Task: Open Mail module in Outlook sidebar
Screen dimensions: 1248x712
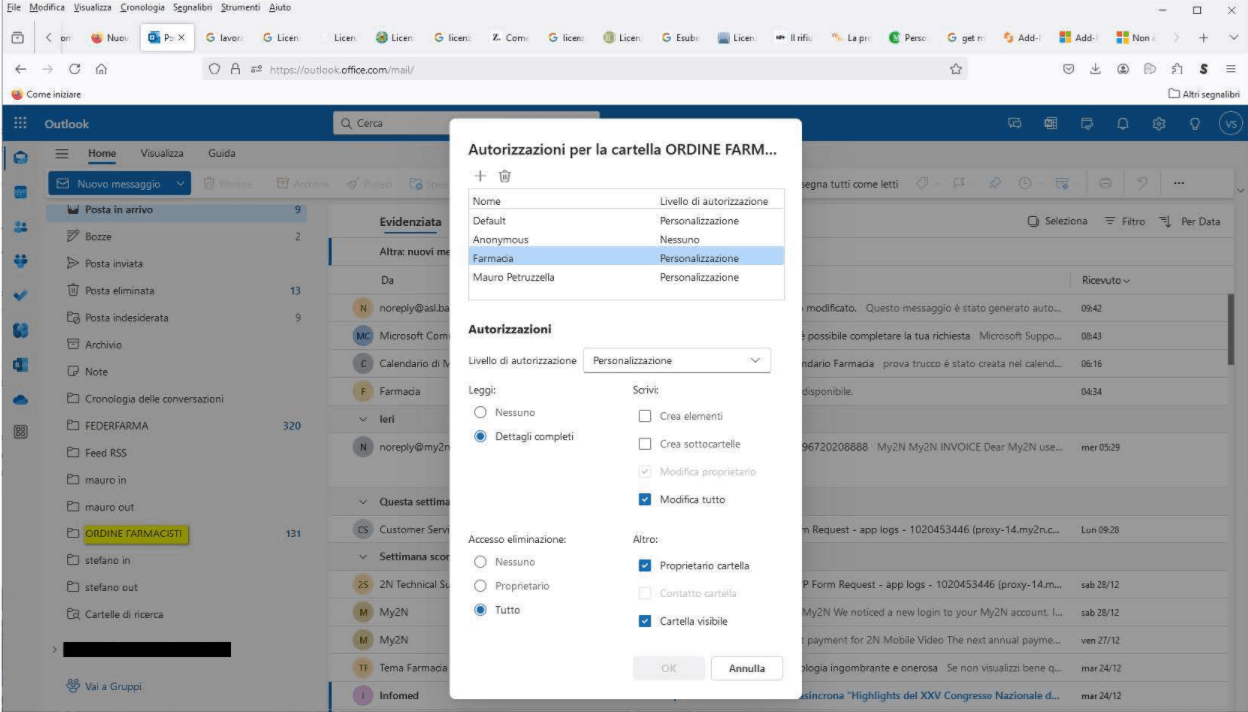Action: tap(21, 158)
